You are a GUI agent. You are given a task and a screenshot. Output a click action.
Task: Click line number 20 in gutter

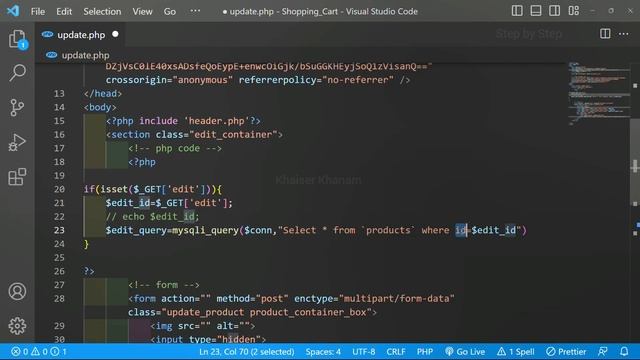[x=59, y=189]
